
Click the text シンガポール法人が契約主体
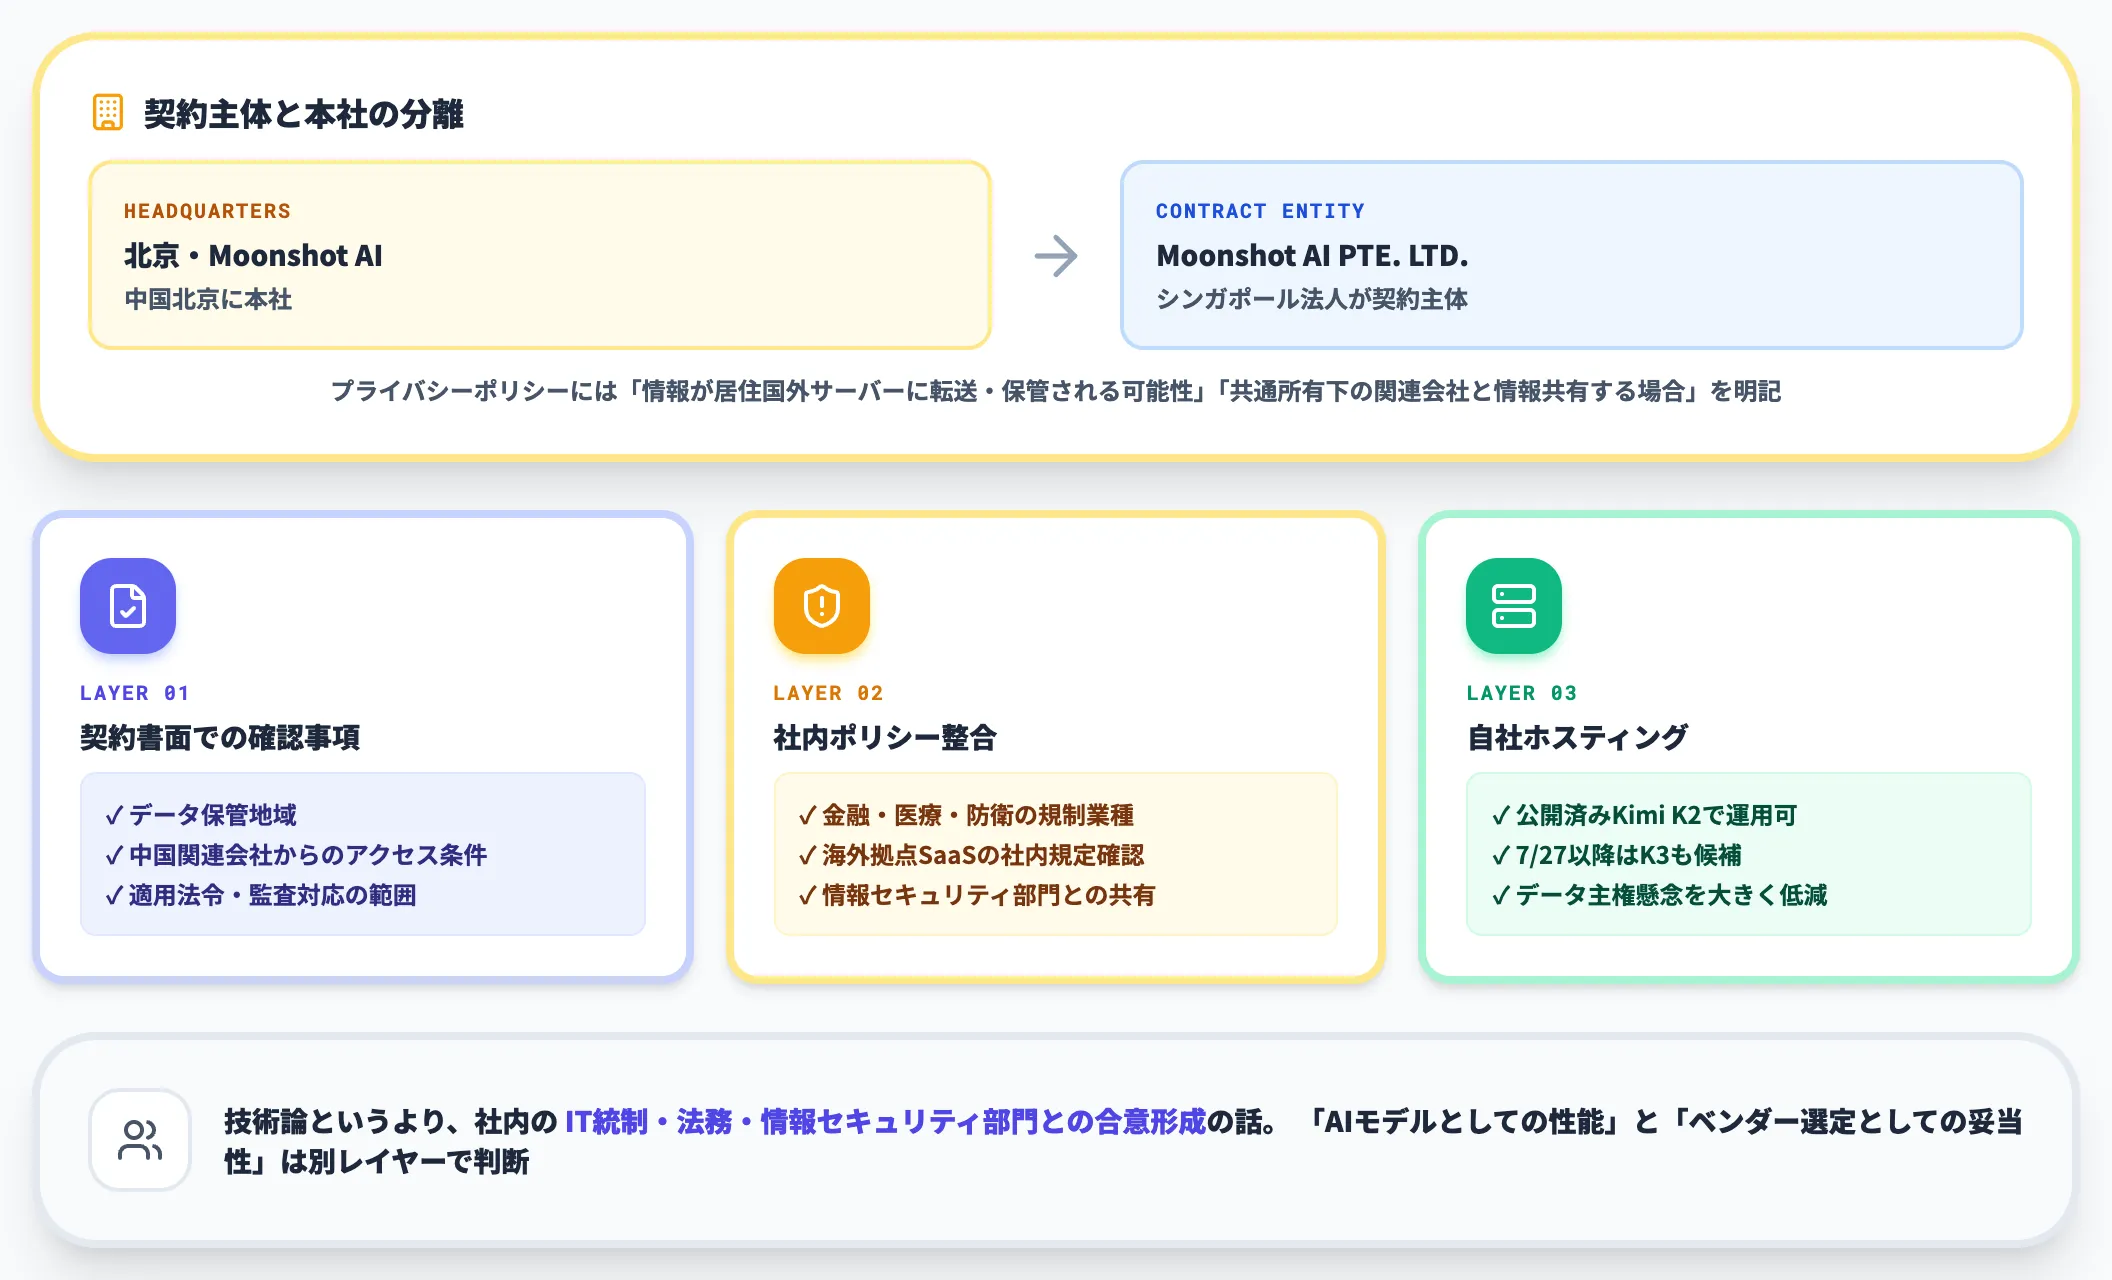(x=1312, y=299)
